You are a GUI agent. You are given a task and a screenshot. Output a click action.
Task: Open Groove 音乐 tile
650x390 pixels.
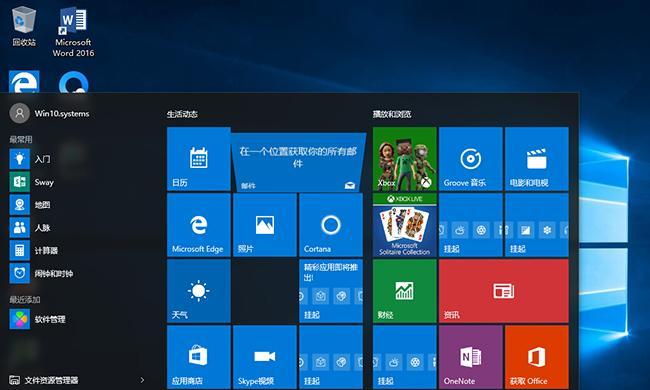(471, 159)
